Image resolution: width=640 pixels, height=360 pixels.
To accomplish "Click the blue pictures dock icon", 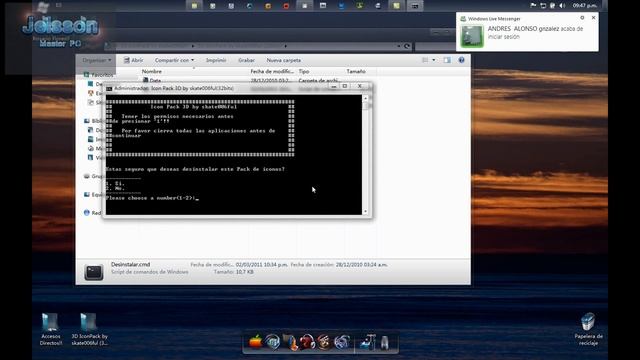I will click(368, 342).
